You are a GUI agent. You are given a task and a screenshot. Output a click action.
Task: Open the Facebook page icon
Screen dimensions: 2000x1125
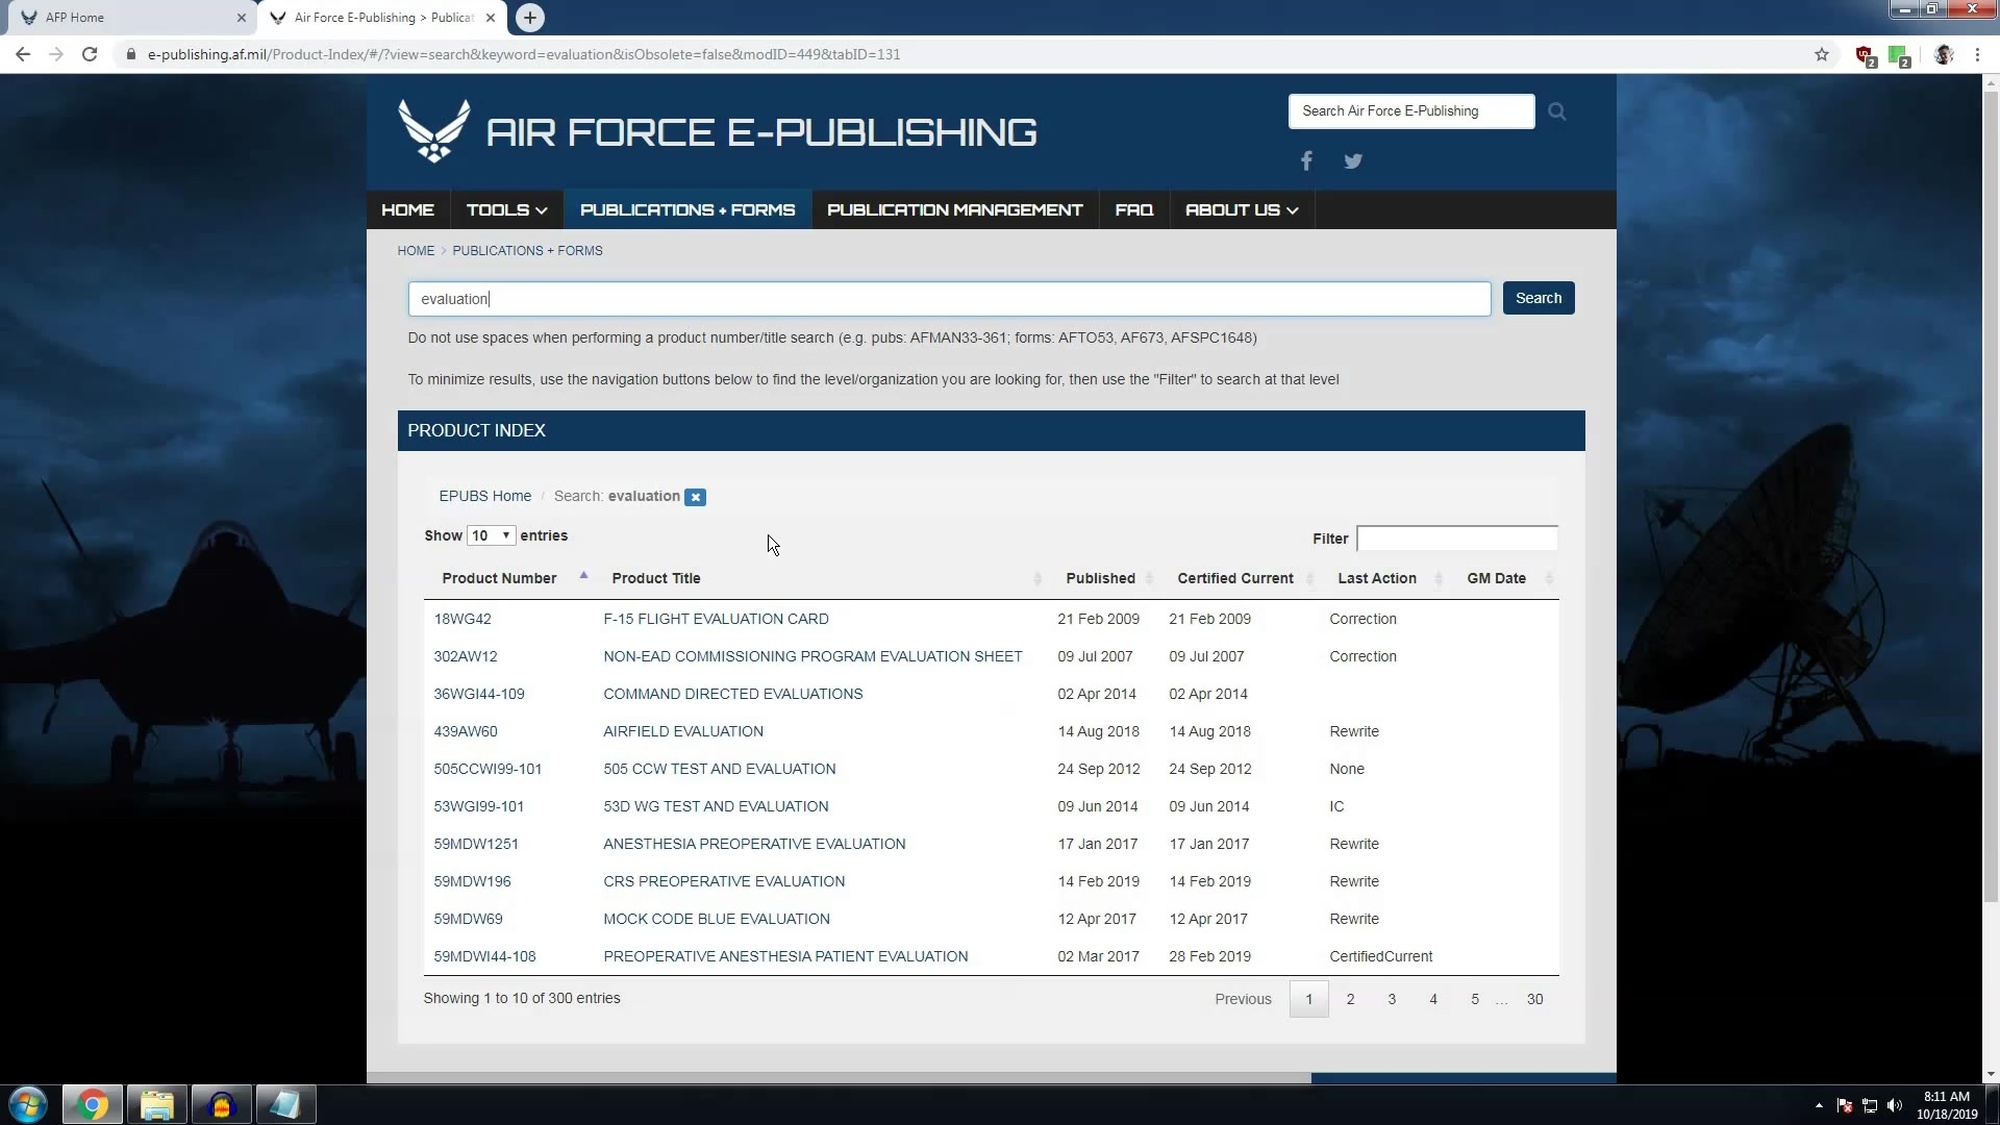1306,161
